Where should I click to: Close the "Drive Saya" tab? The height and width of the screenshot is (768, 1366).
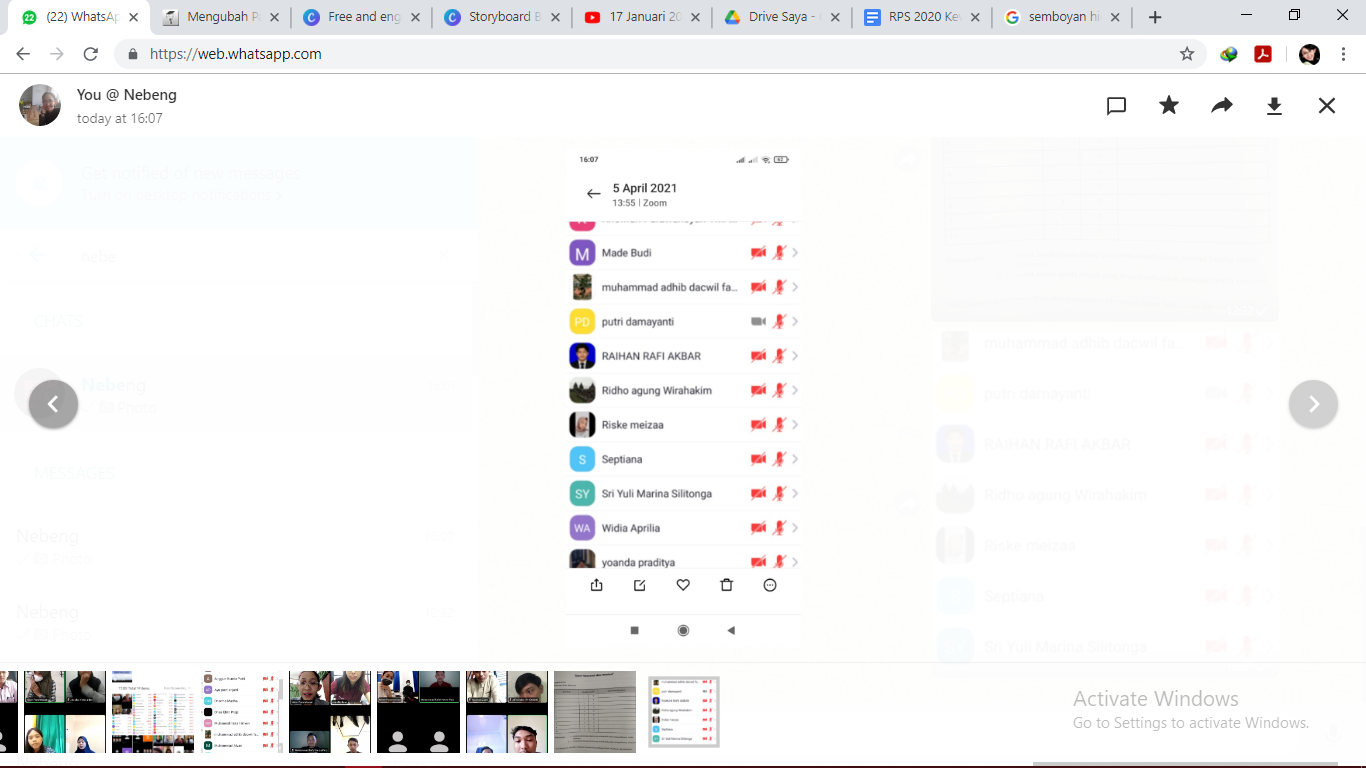835,17
